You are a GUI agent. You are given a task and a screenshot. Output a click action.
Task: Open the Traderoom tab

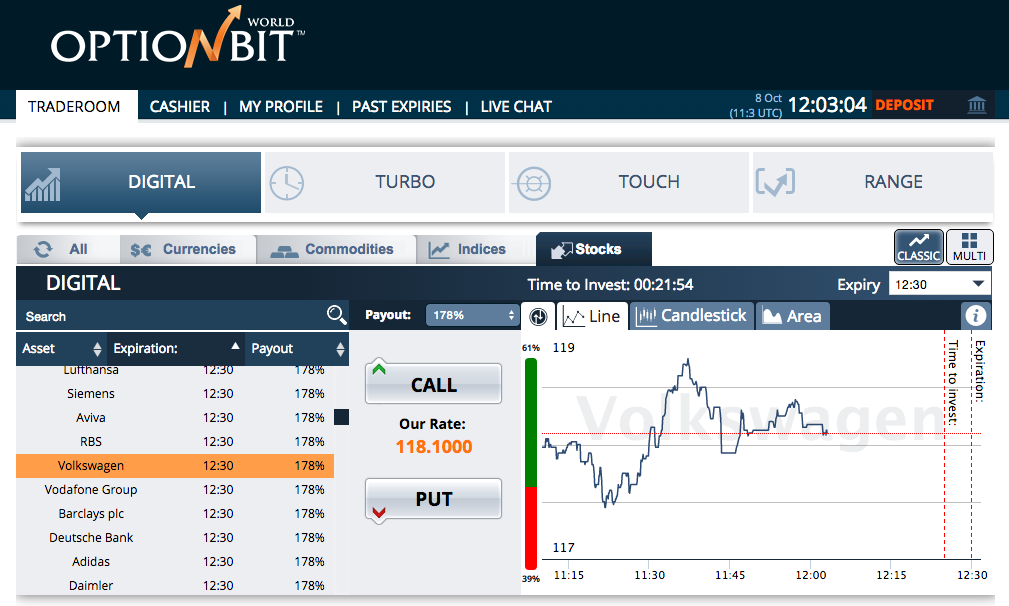(77, 106)
